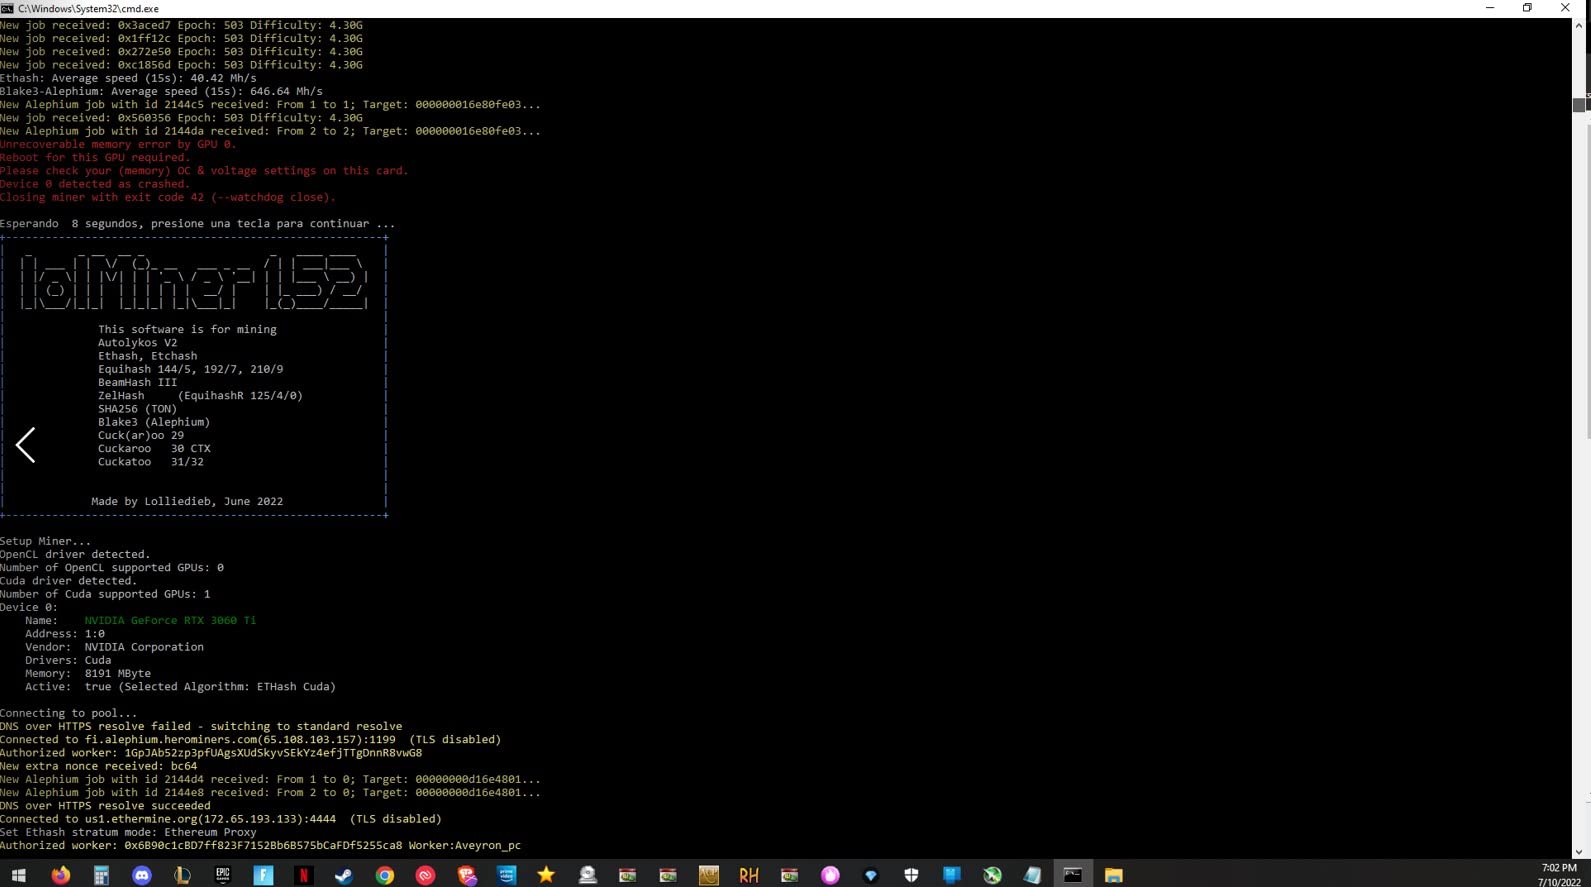Open the Calculator app in taskbar

pos(101,875)
